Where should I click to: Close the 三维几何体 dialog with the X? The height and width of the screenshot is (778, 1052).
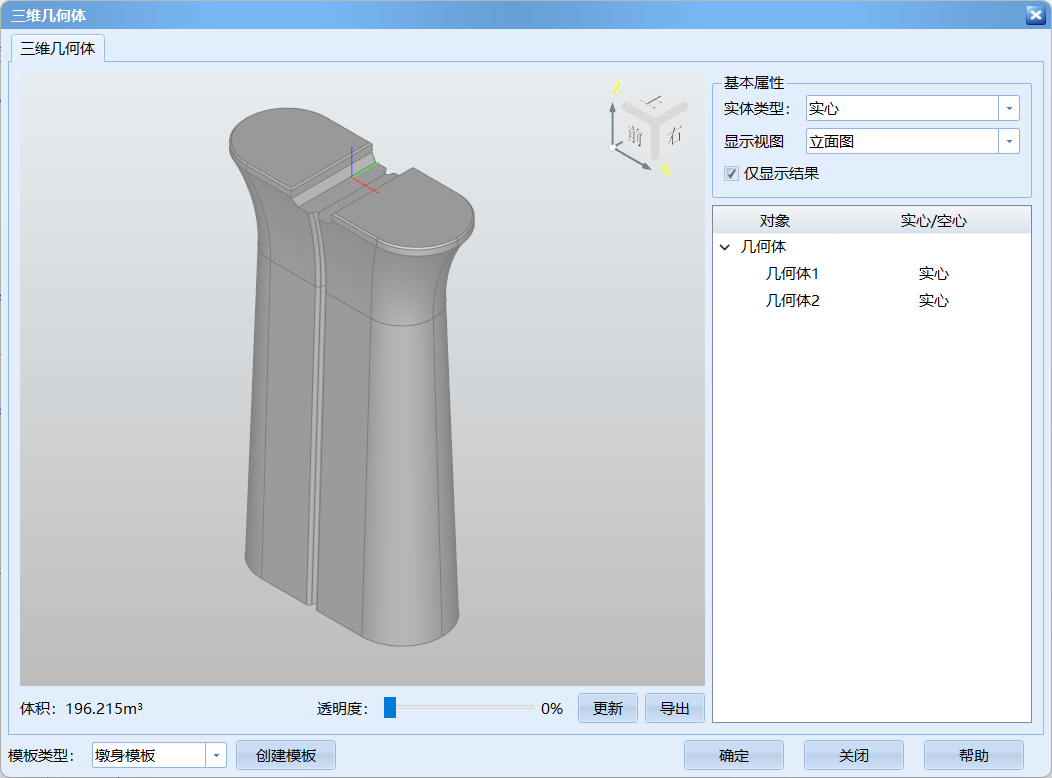click(1035, 15)
